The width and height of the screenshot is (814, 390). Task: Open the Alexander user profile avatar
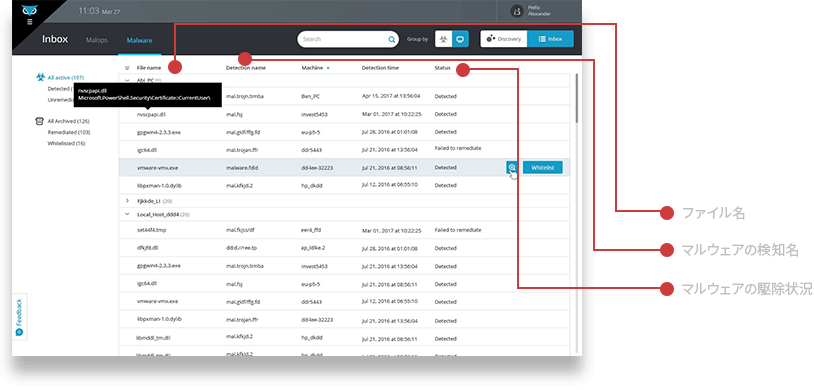click(x=516, y=11)
